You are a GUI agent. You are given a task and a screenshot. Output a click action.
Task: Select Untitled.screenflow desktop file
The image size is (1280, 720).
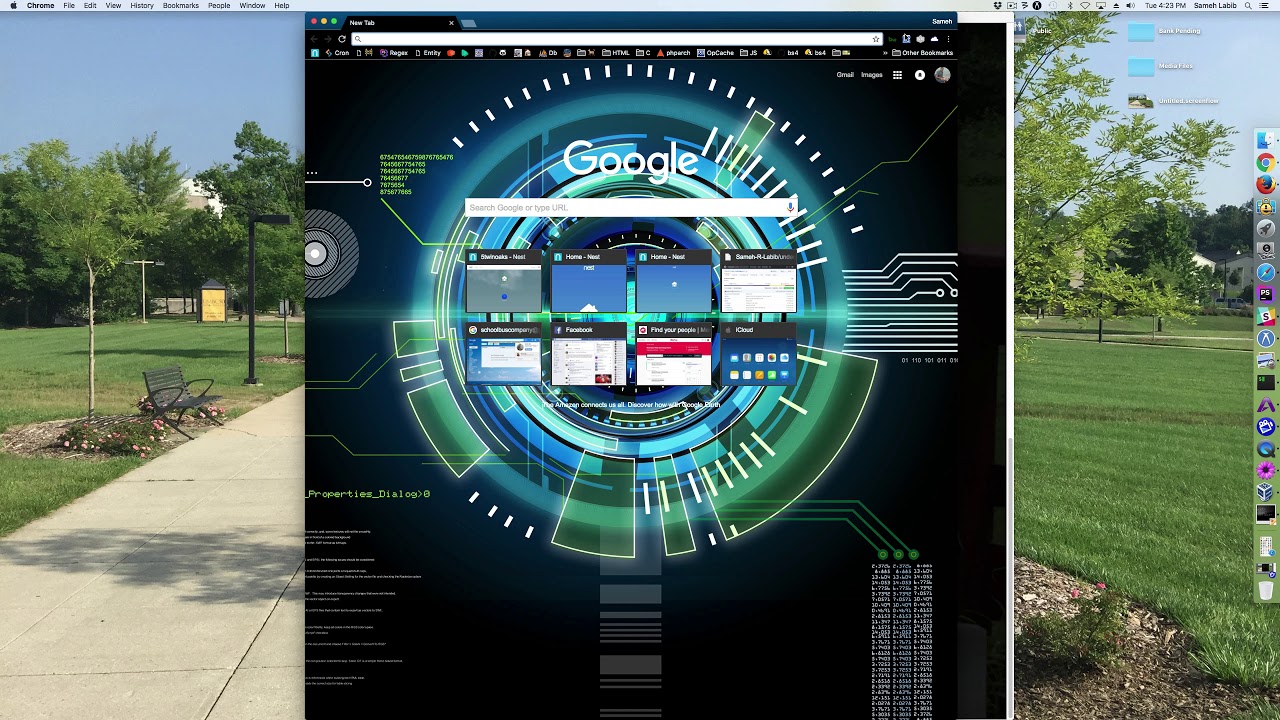point(1173,101)
